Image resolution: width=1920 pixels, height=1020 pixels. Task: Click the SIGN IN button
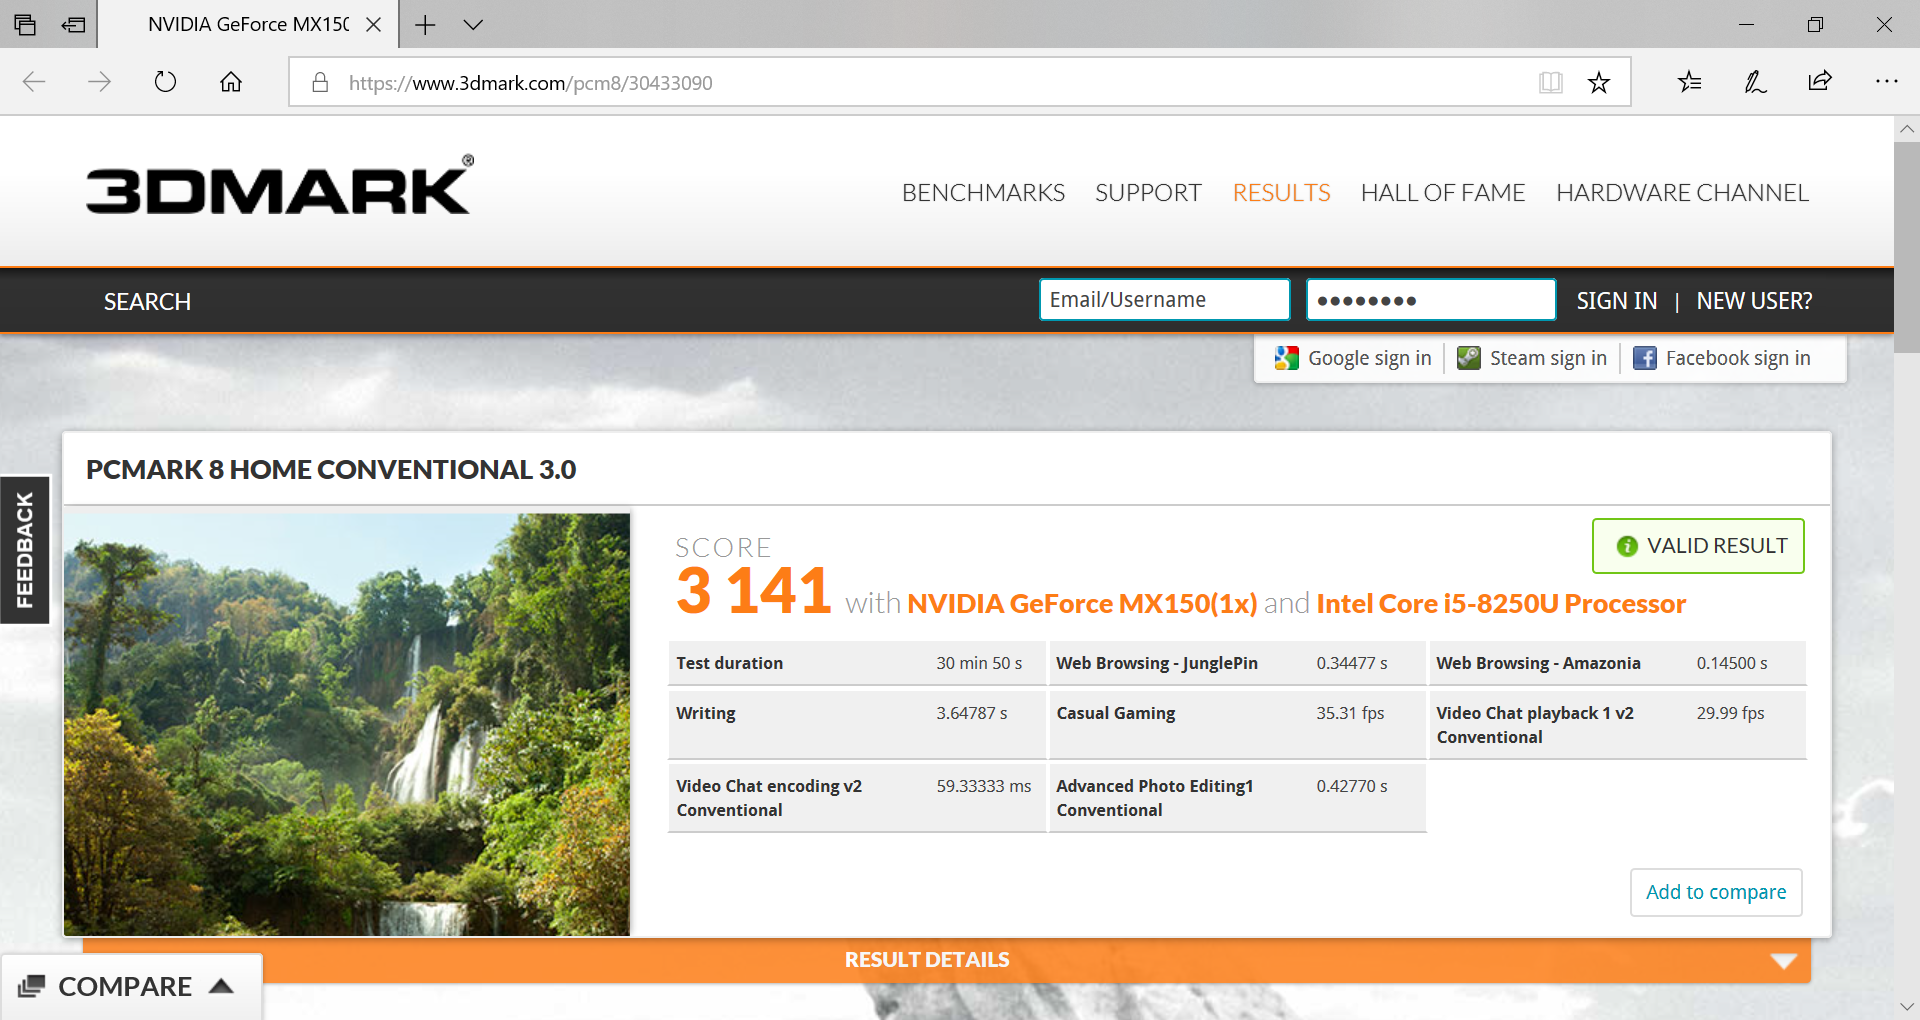point(1616,301)
